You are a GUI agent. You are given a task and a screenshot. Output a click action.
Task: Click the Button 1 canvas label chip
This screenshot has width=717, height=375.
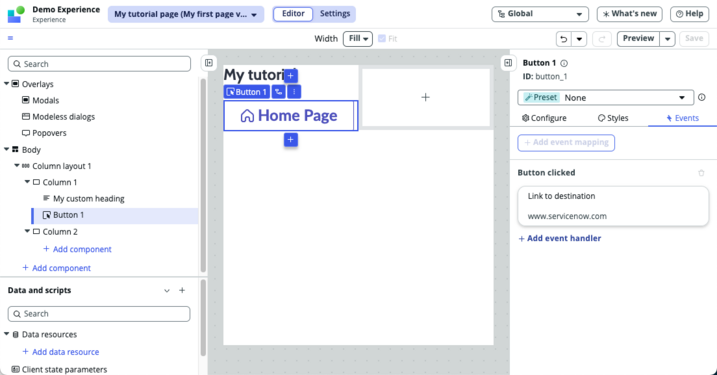(247, 92)
